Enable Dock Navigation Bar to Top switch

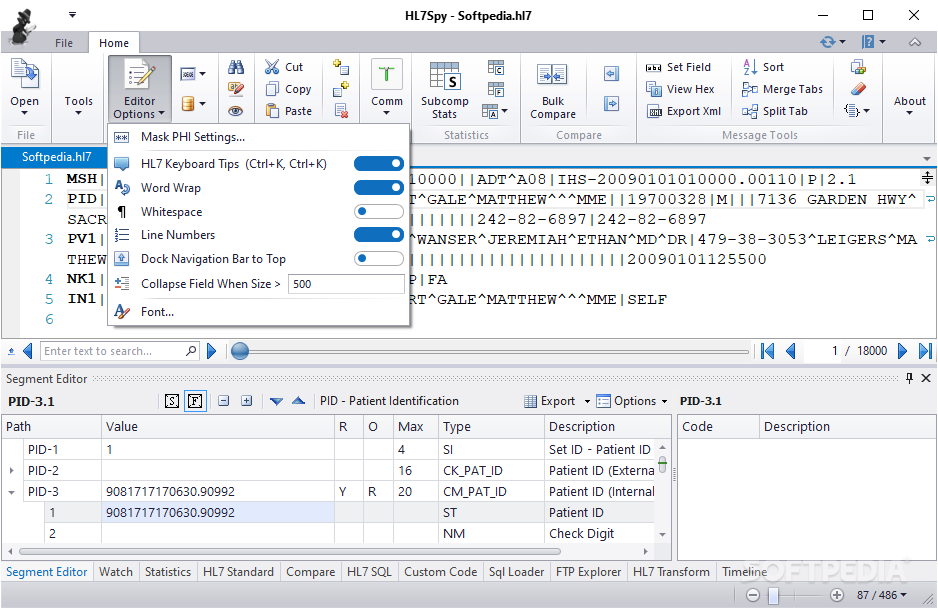[379, 258]
